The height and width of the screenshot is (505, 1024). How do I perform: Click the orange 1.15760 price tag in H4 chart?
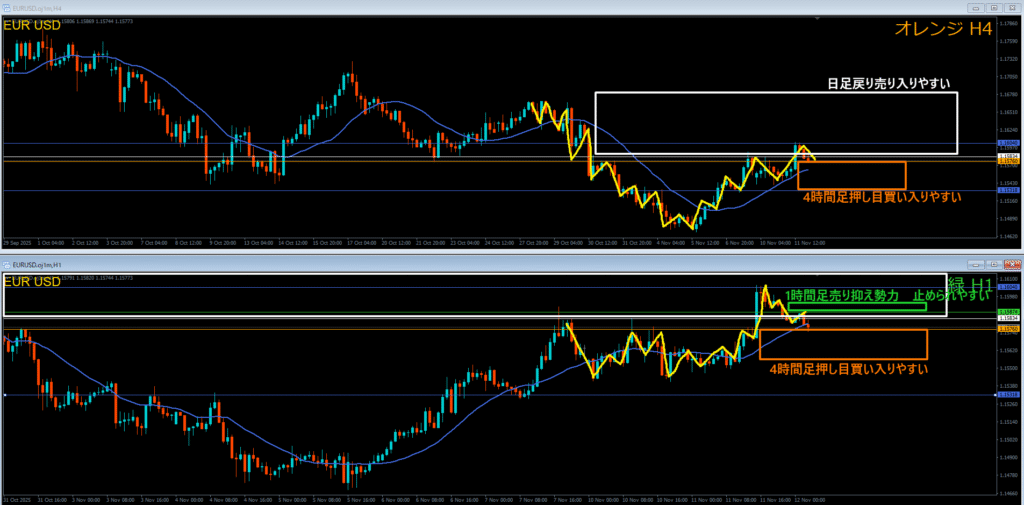[x=1008, y=161]
